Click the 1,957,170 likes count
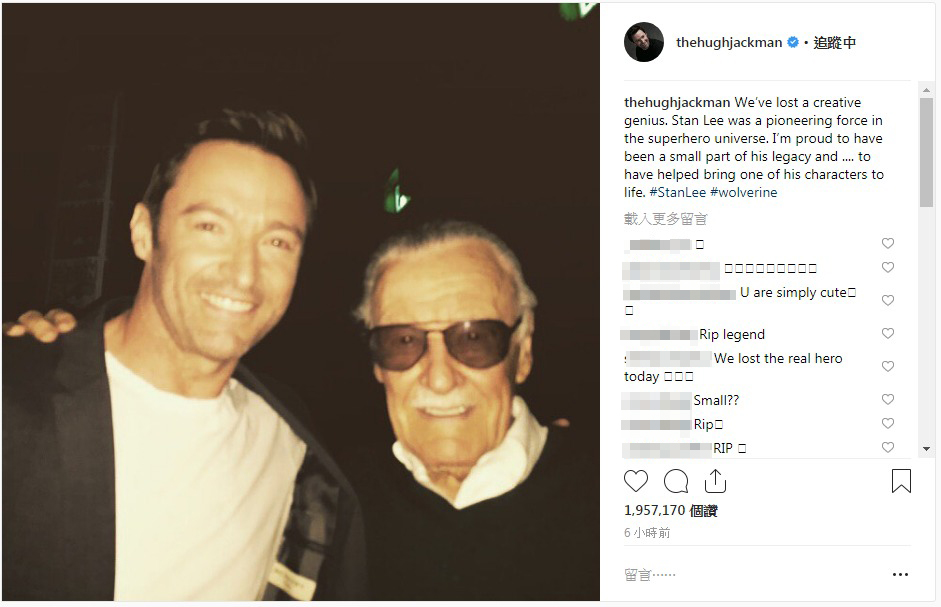Image resolution: width=941 pixels, height=607 pixels. [x=670, y=511]
